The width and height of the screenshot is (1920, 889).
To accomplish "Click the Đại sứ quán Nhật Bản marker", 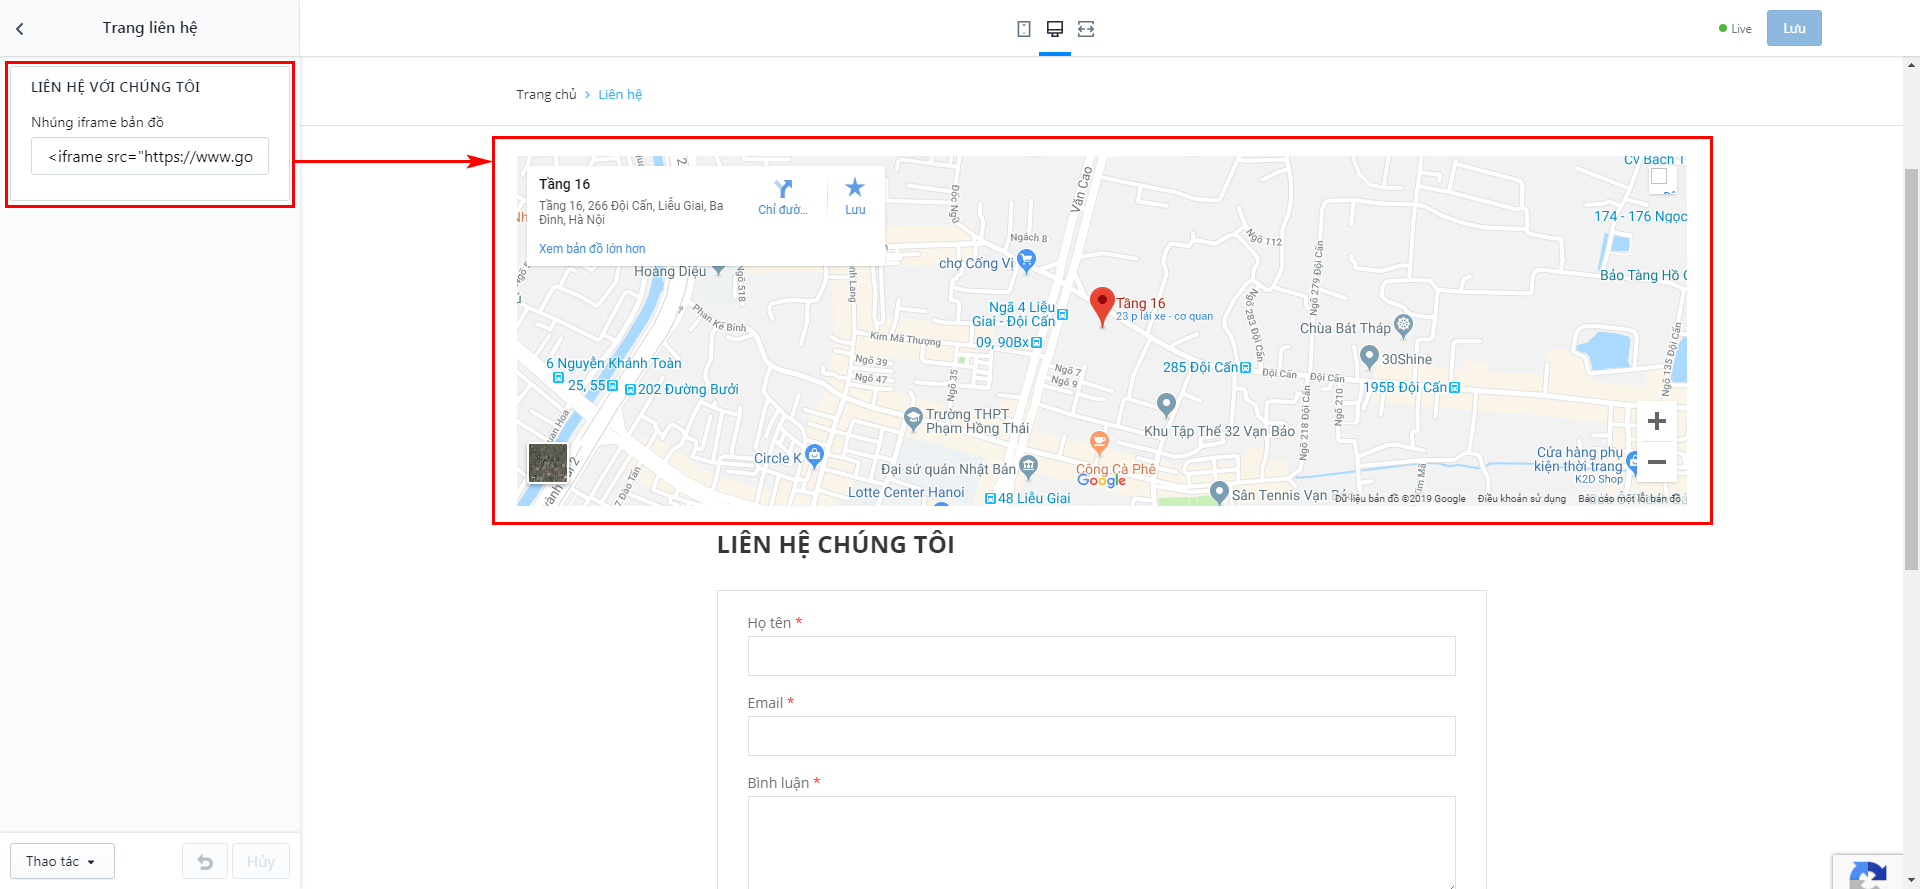I will point(1028,466).
